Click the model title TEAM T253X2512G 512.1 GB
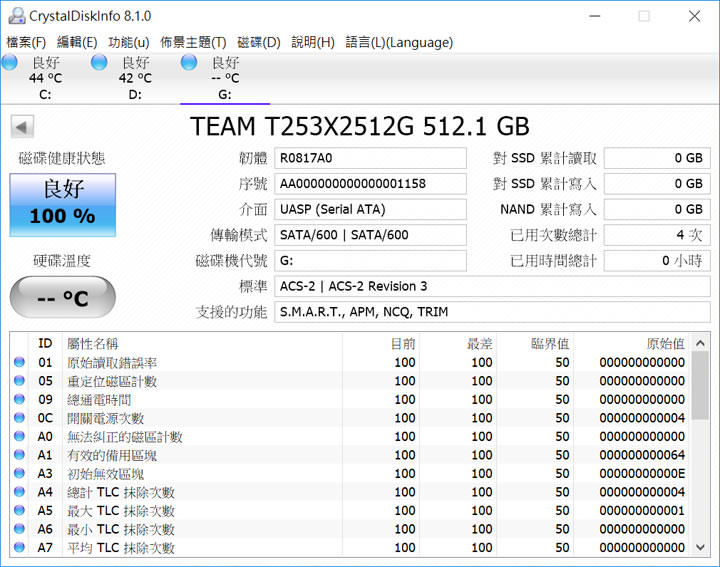This screenshot has width=720, height=567. (x=360, y=126)
